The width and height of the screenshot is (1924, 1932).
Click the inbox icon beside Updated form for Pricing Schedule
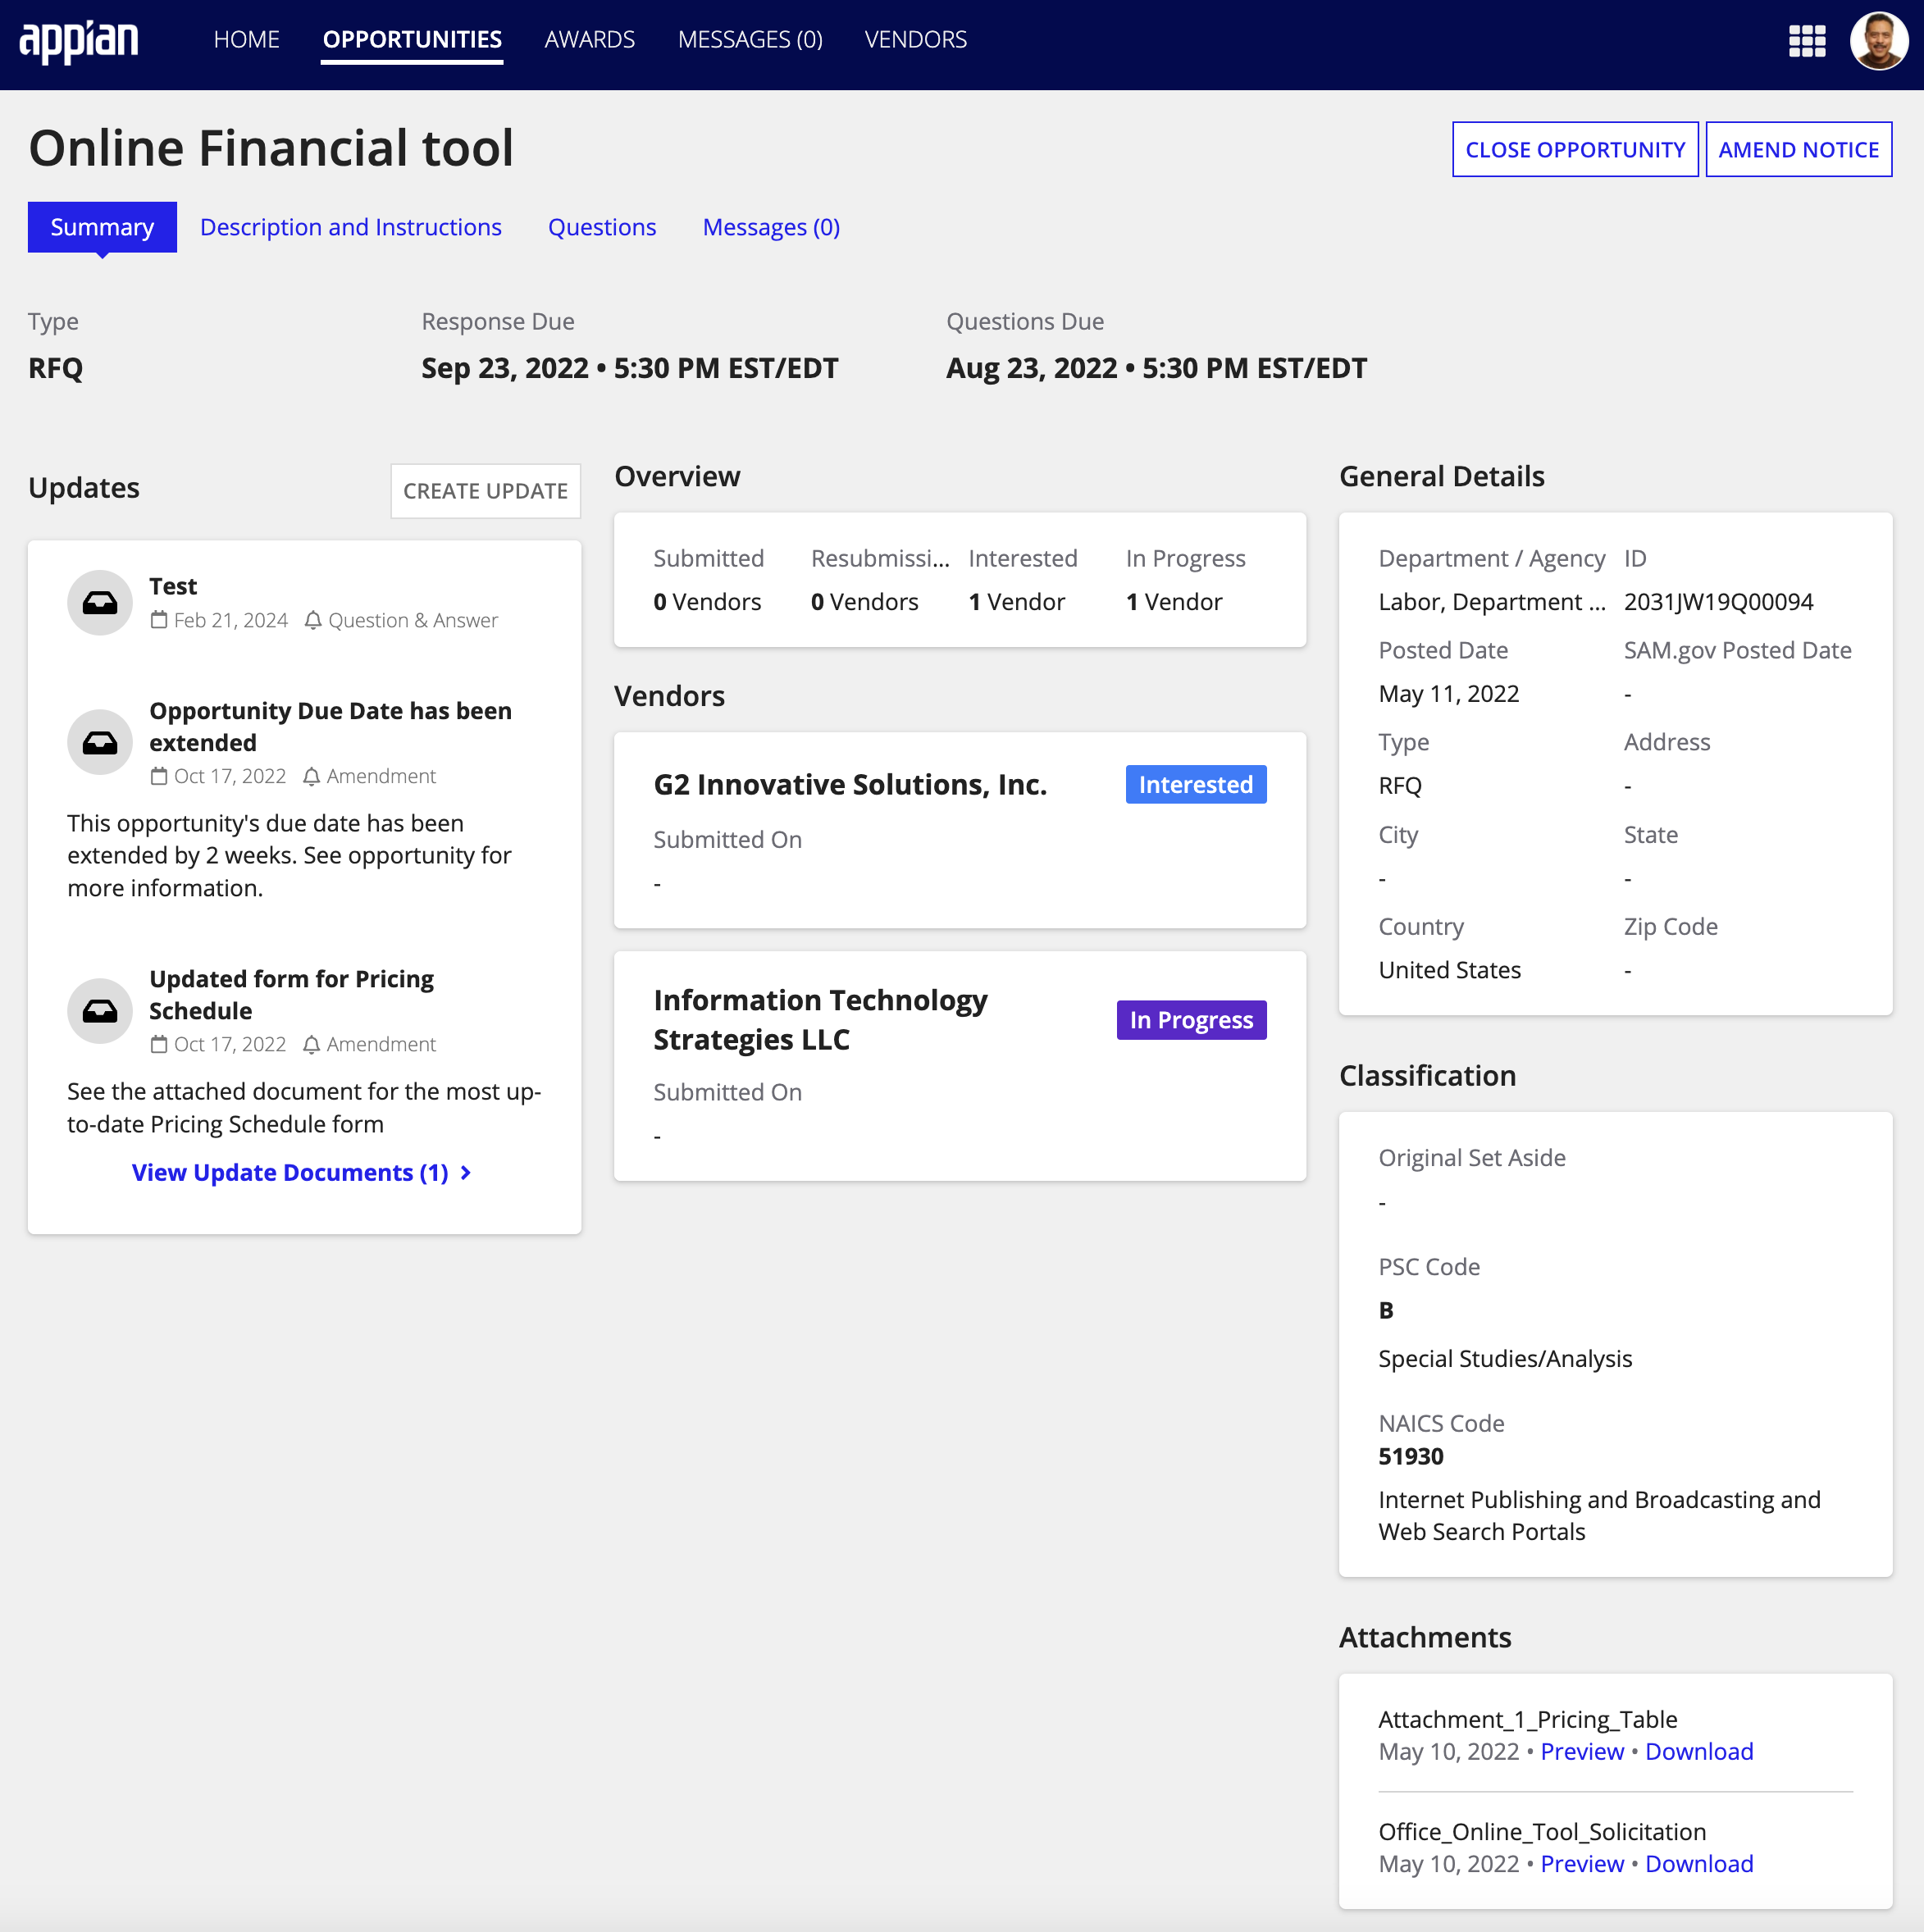click(x=100, y=1010)
